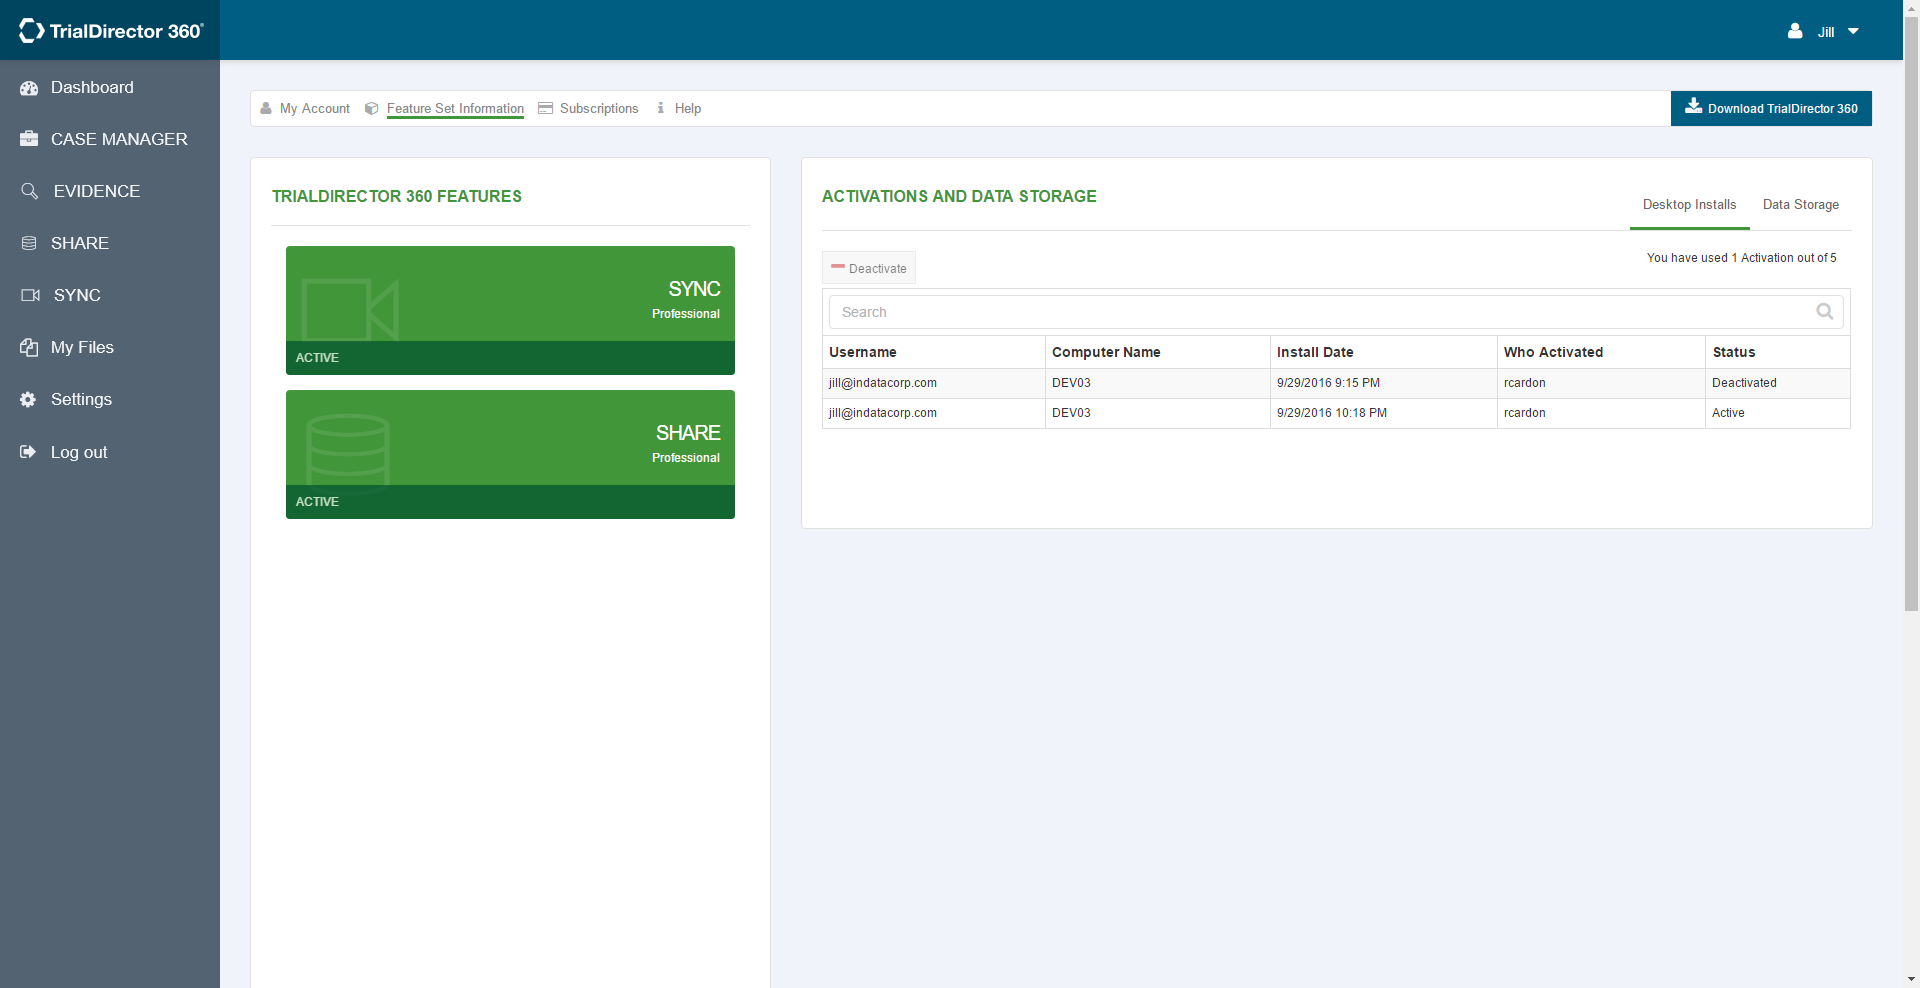Click the Help info icon

point(660,108)
